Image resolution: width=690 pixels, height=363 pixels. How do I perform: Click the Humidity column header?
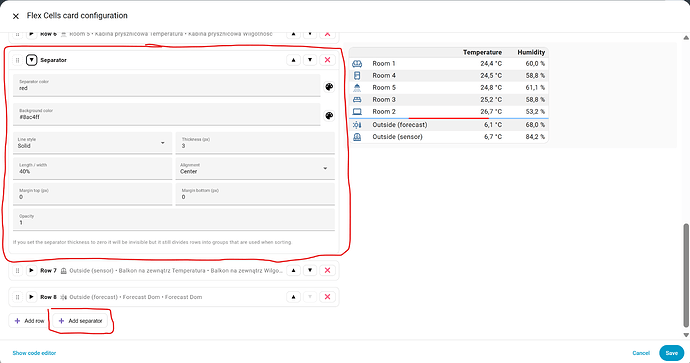coord(531,52)
